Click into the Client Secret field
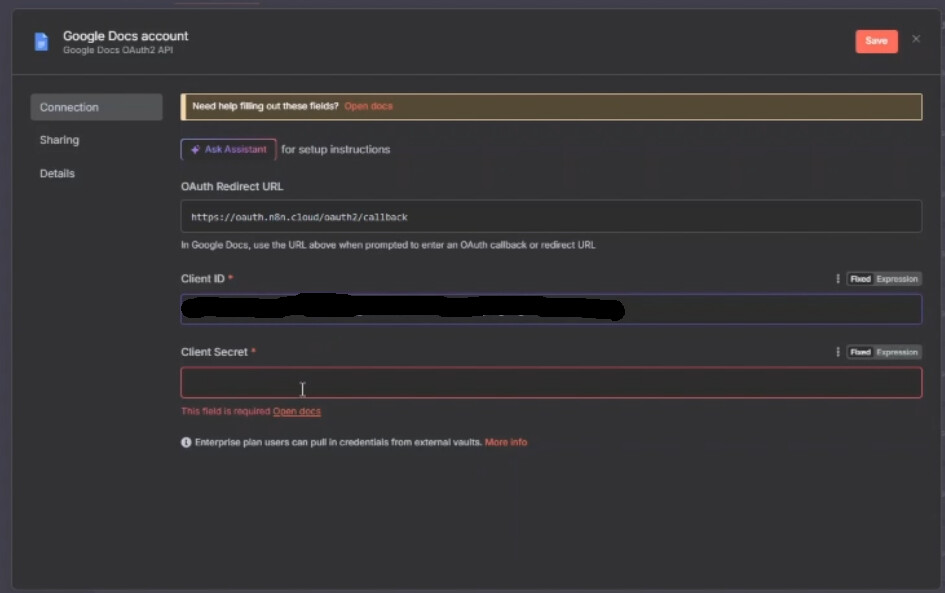945x593 pixels. [x=551, y=383]
